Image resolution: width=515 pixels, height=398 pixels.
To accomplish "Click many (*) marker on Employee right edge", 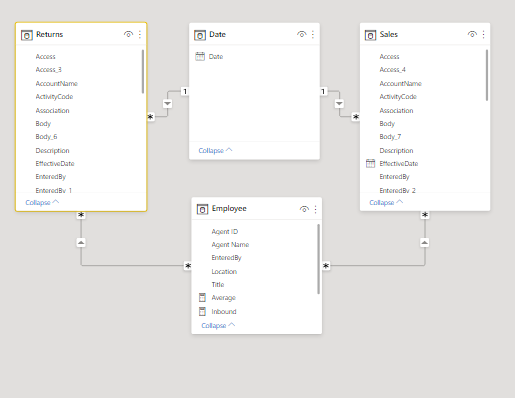I will tap(326, 266).
